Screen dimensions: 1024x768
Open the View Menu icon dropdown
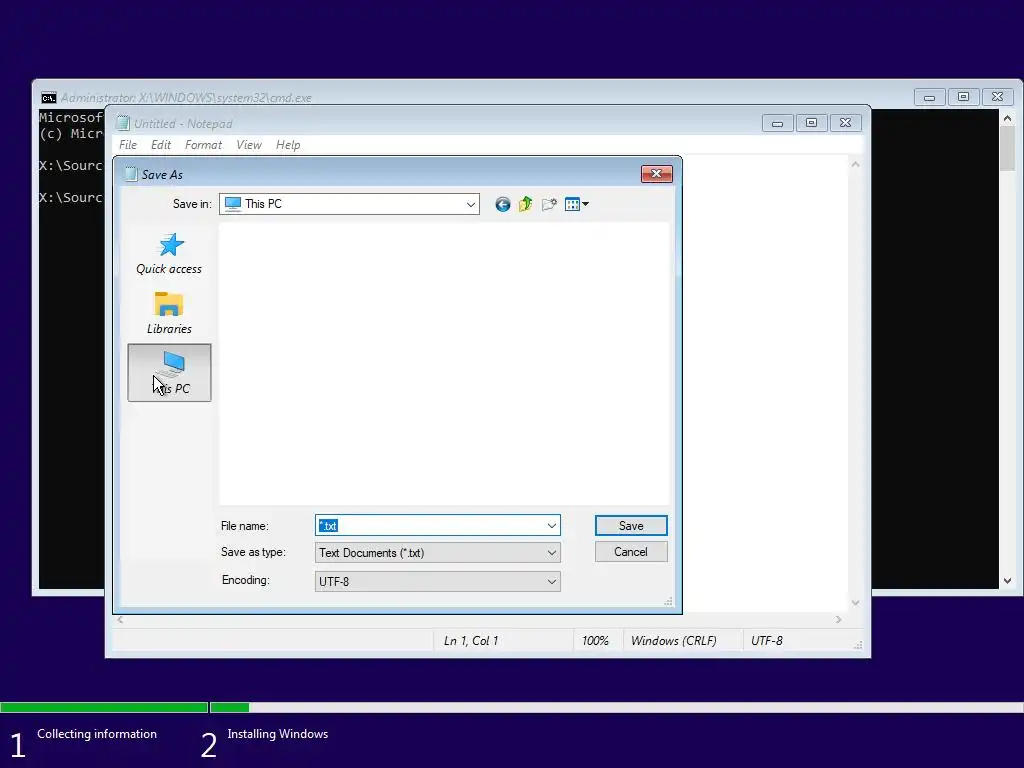tap(577, 204)
